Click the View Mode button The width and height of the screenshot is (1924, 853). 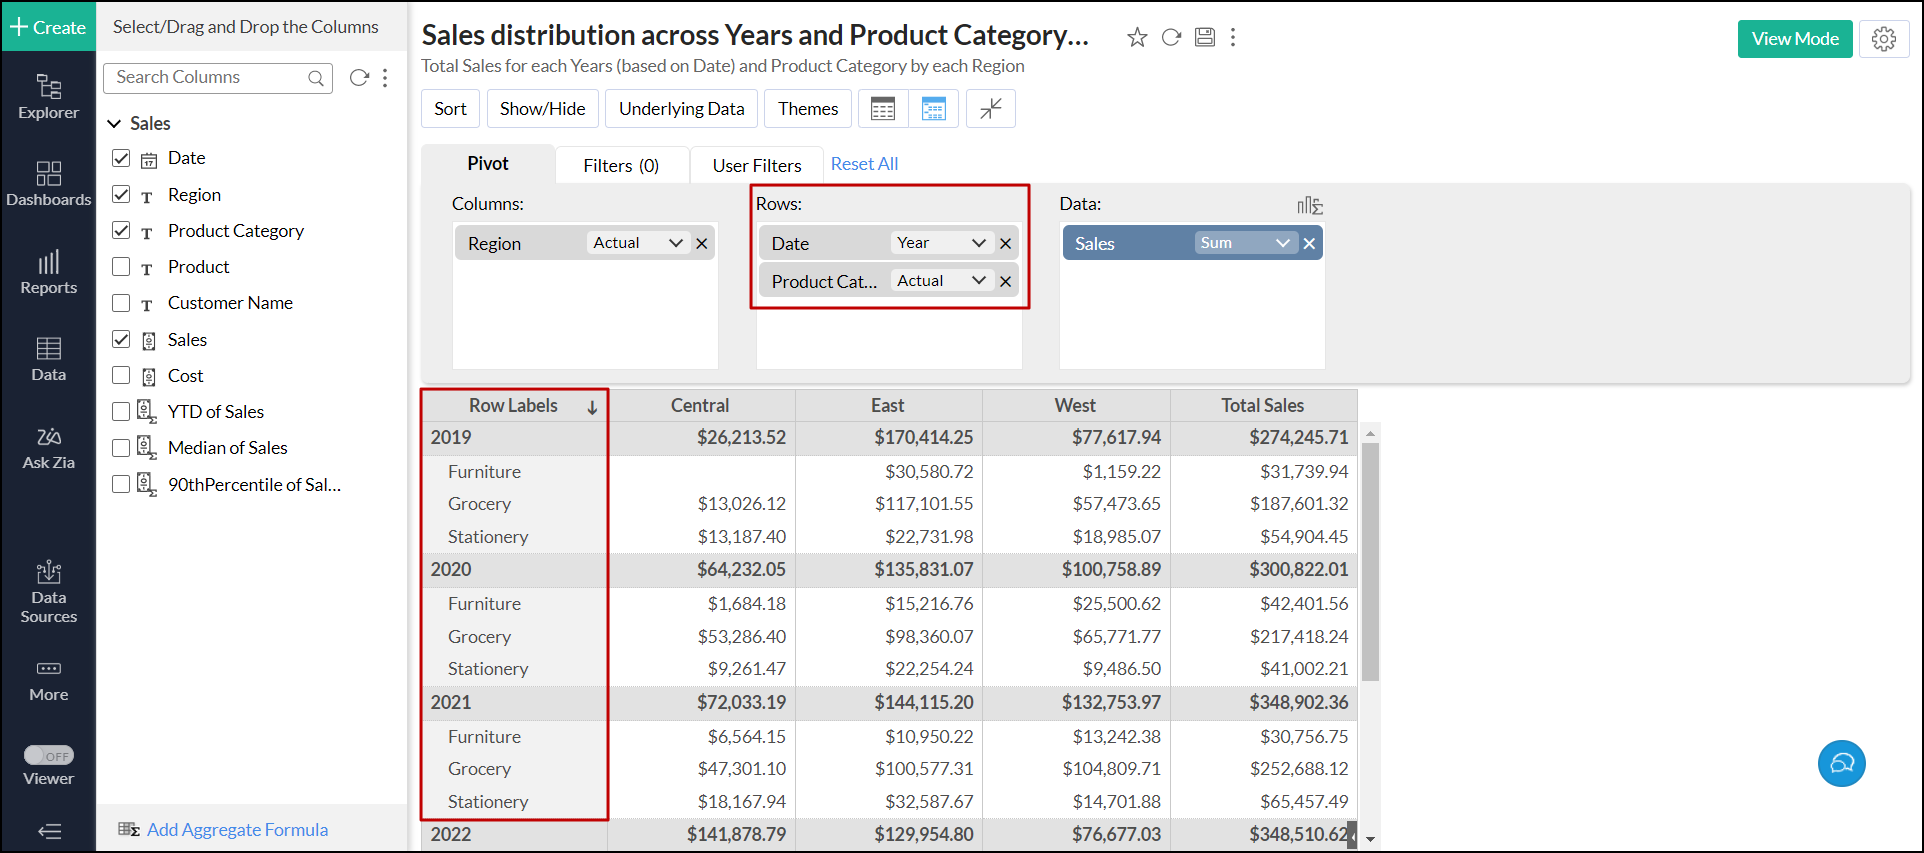click(x=1794, y=39)
